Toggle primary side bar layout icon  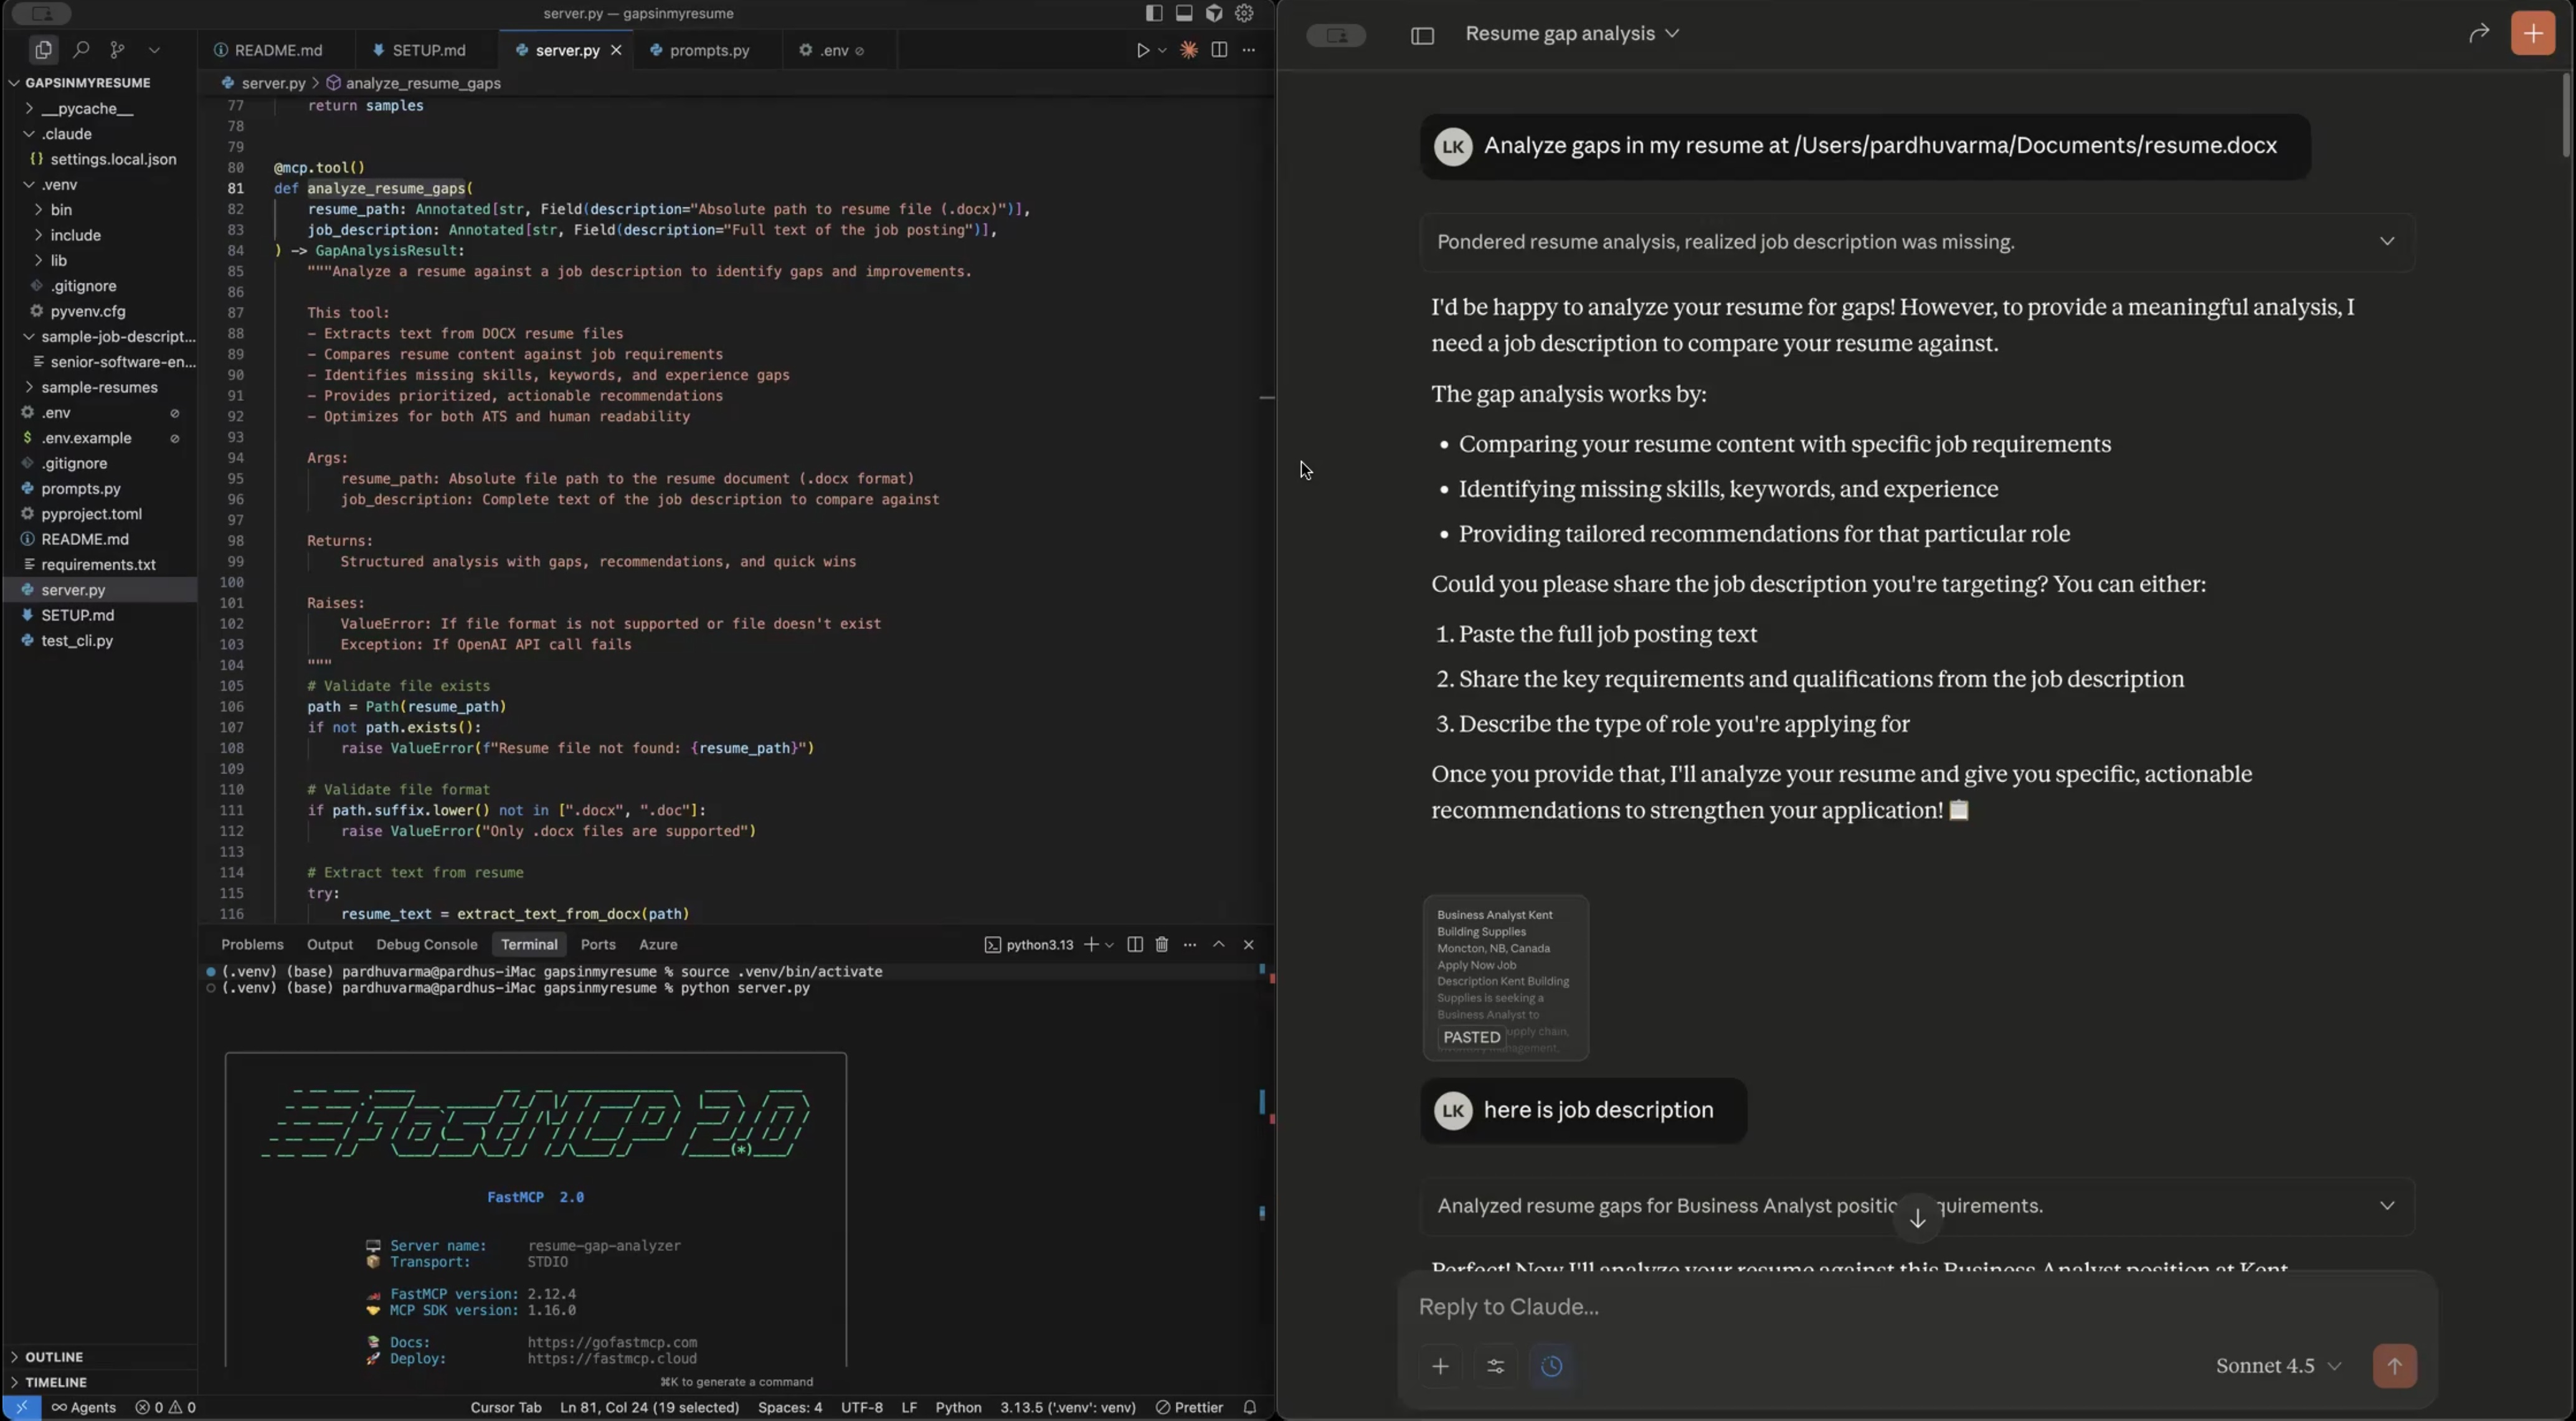coord(1153,13)
